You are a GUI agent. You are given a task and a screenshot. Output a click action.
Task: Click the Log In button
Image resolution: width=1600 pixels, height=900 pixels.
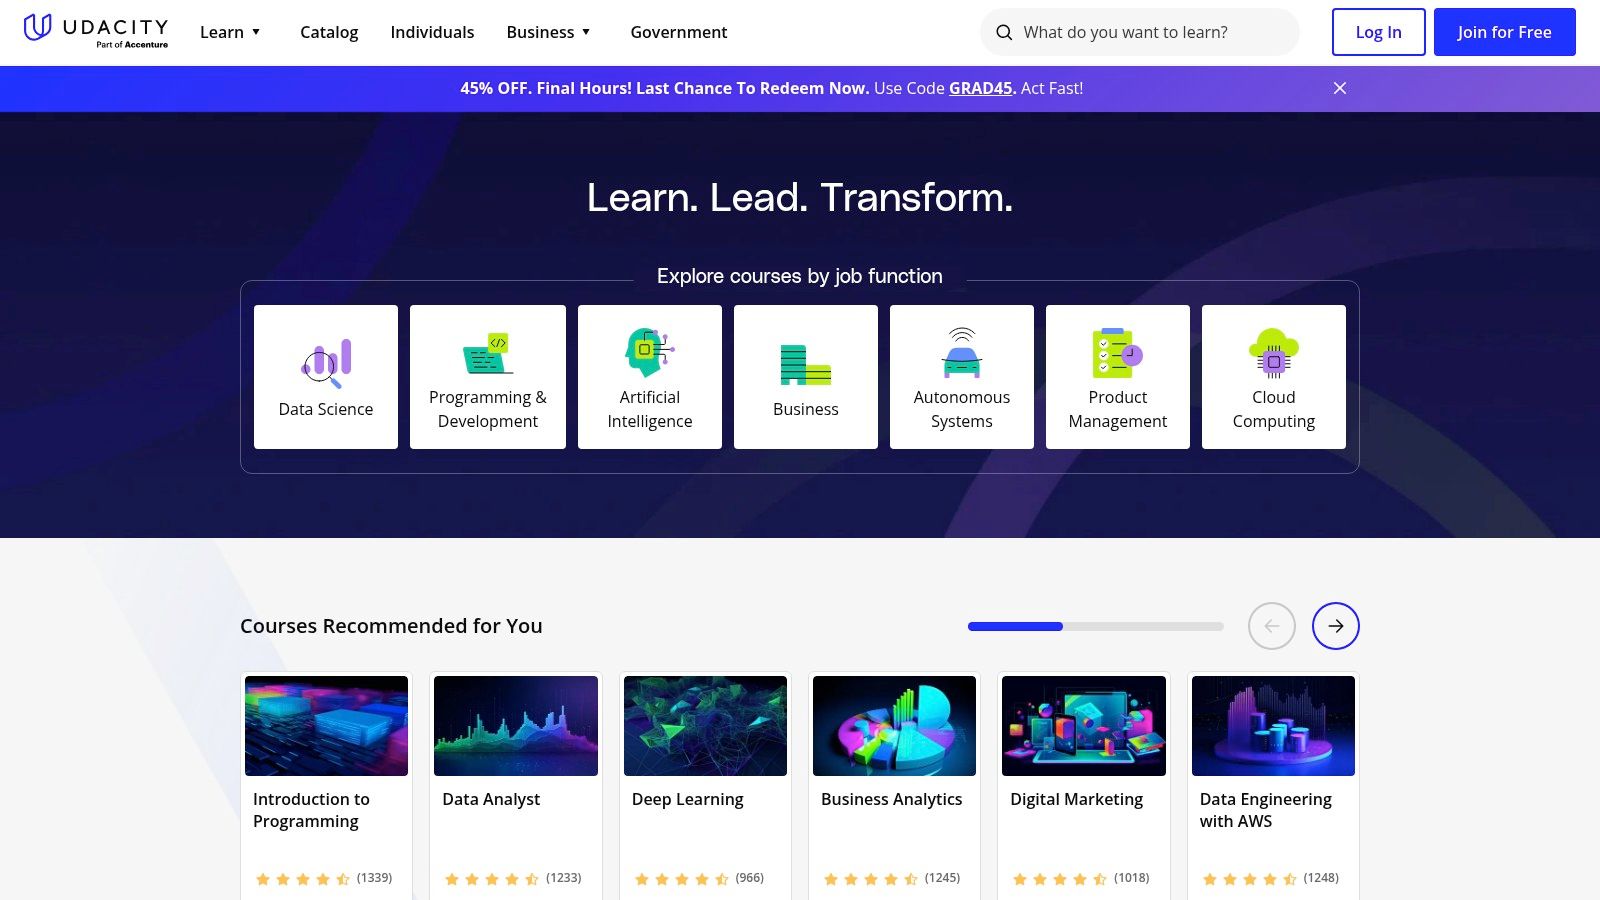(x=1378, y=32)
